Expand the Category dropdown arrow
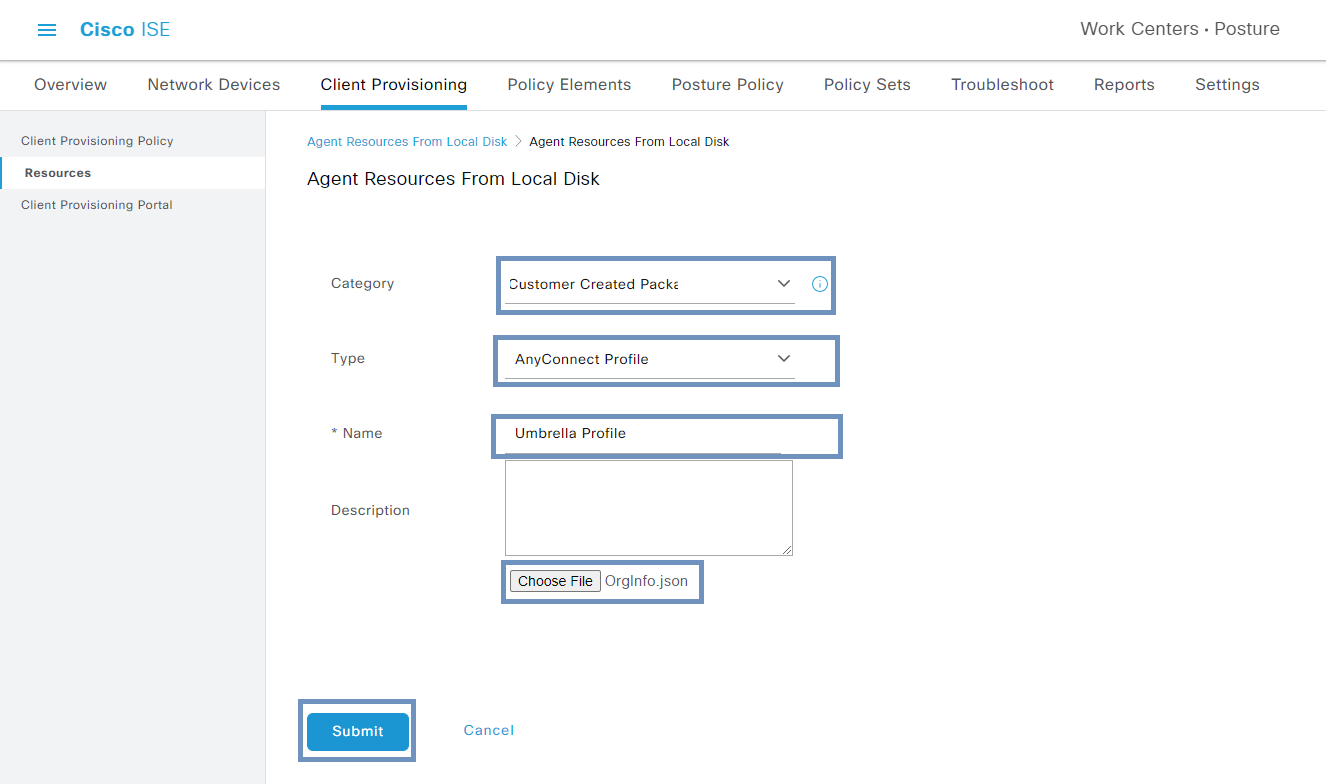Image resolution: width=1326 pixels, height=784 pixels. [784, 284]
